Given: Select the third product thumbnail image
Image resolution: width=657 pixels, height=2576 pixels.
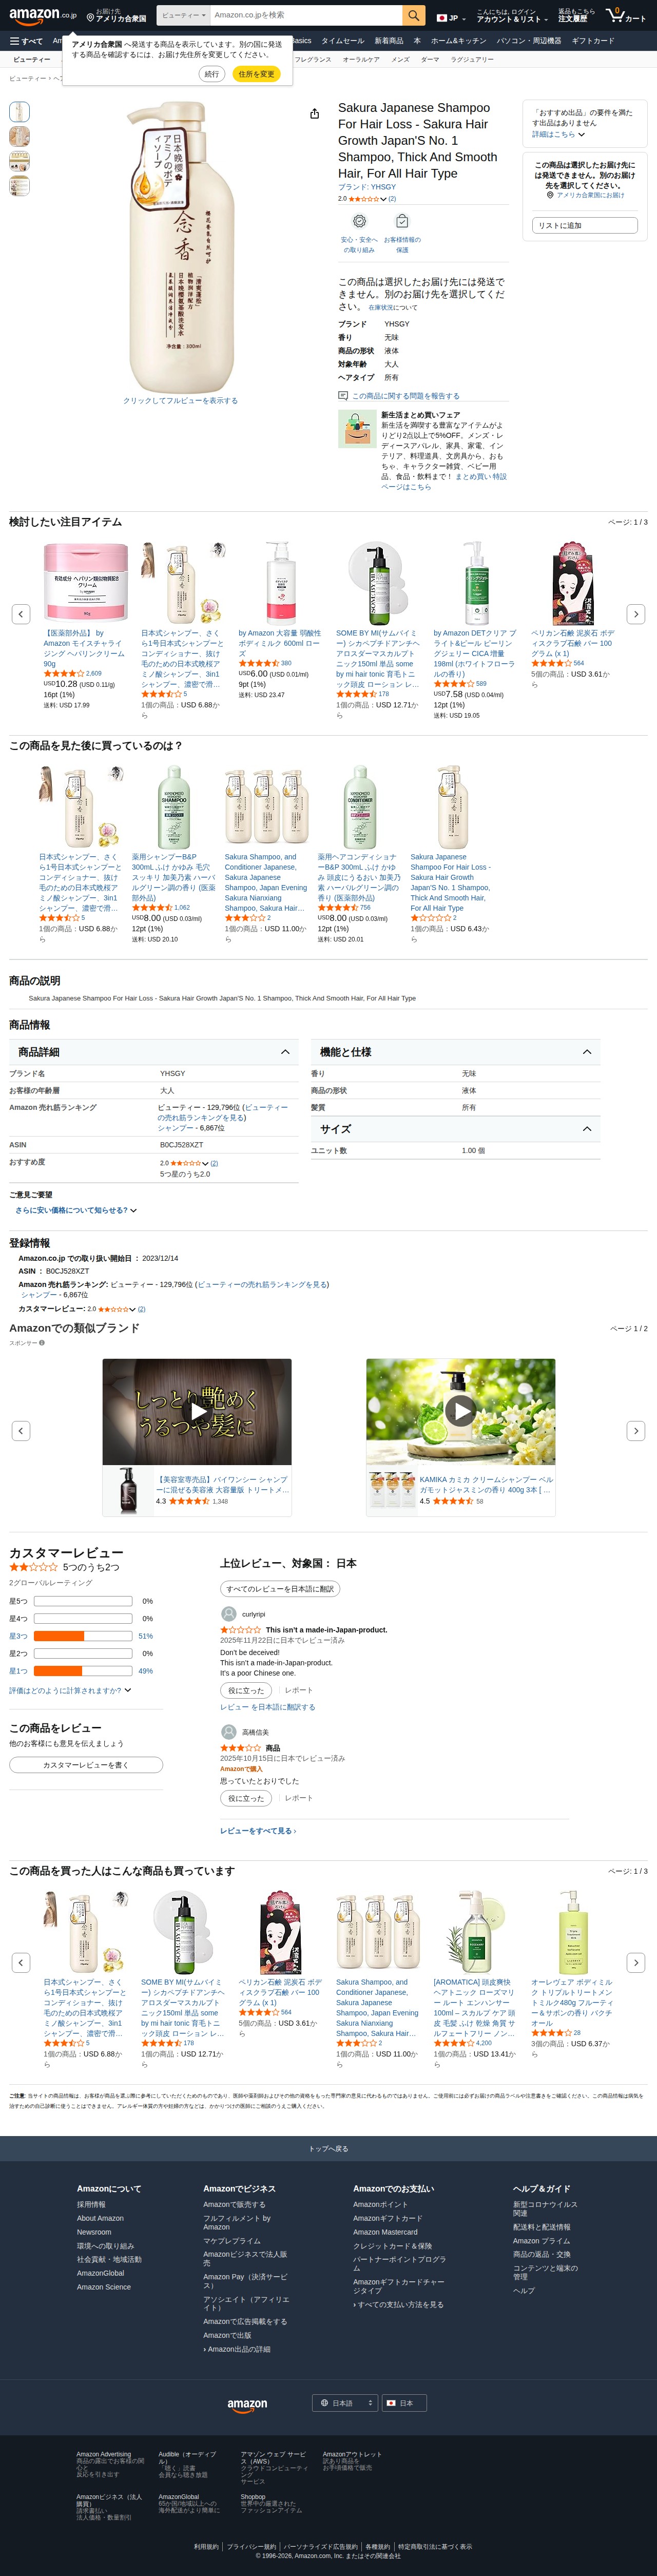Looking at the screenshot, I should [19, 161].
